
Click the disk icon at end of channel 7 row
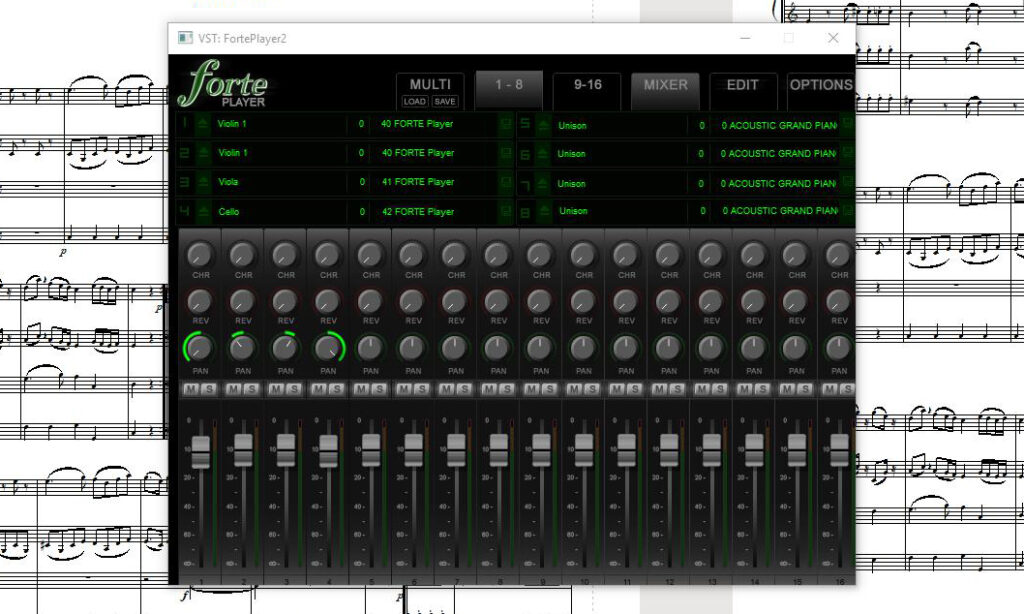[848, 182]
